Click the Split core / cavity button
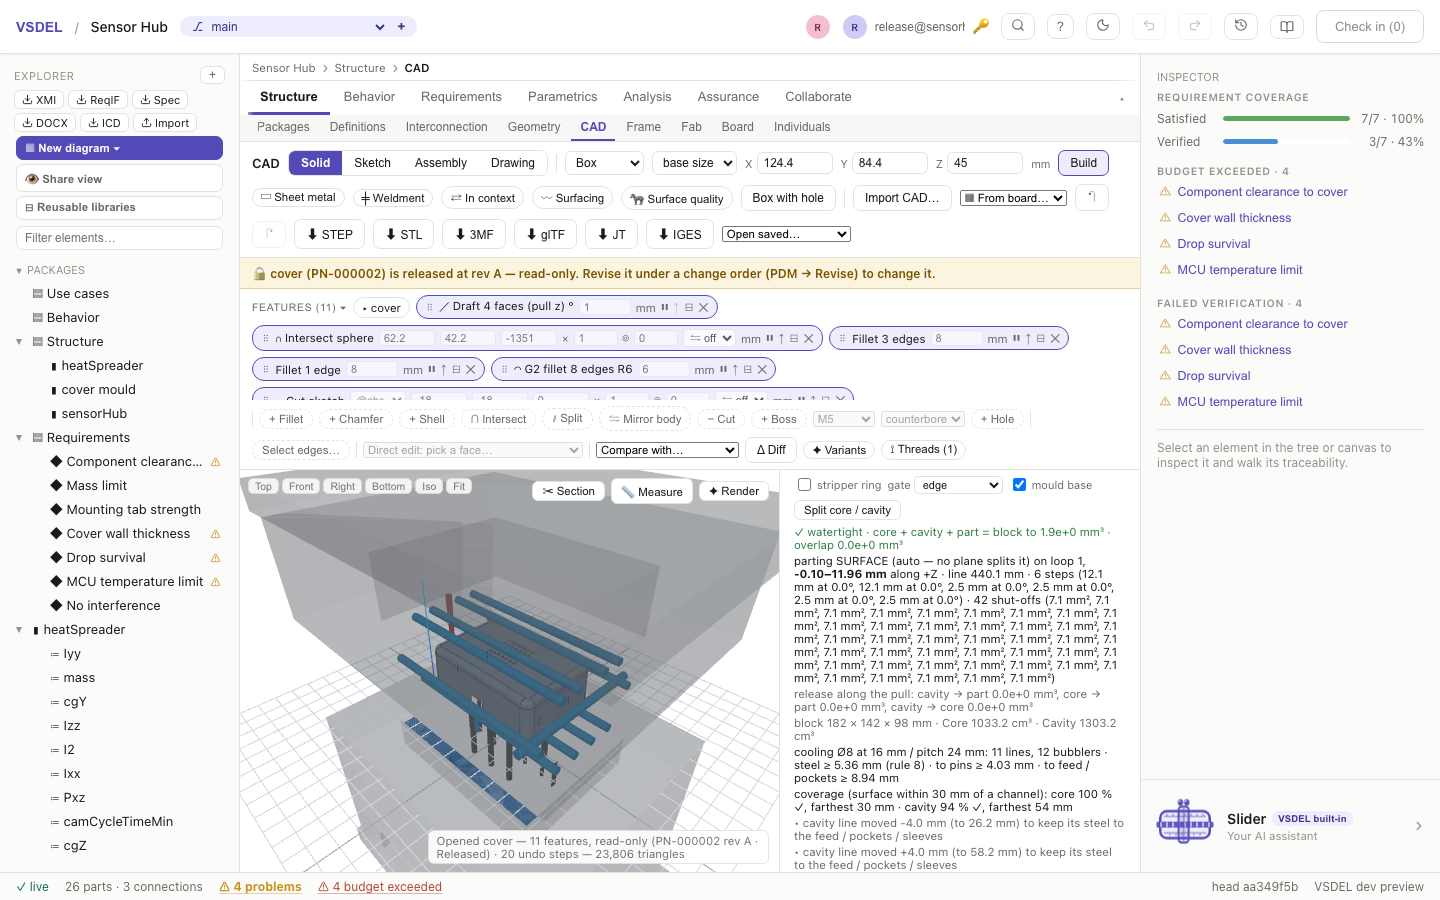The height and width of the screenshot is (900, 1440). (847, 510)
